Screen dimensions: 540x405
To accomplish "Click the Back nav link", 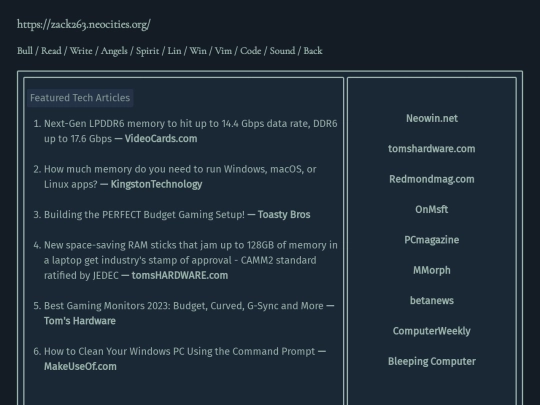I will (x=313, y=51).
